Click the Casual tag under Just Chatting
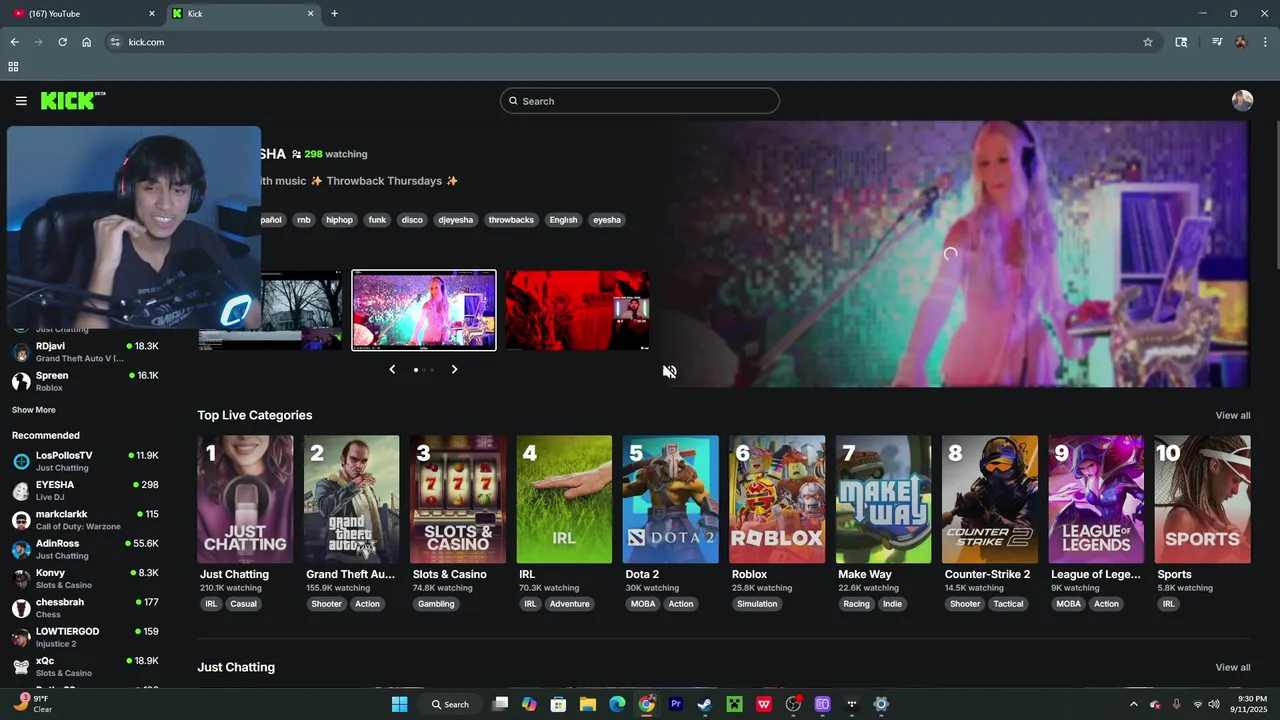 243,604
